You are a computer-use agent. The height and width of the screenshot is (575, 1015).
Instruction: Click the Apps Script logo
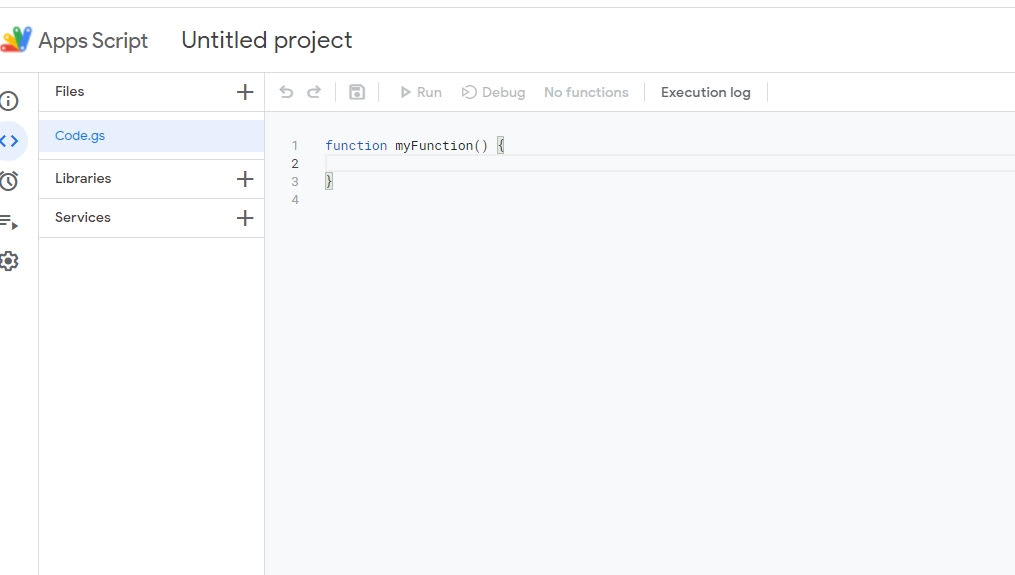[16, 39]
